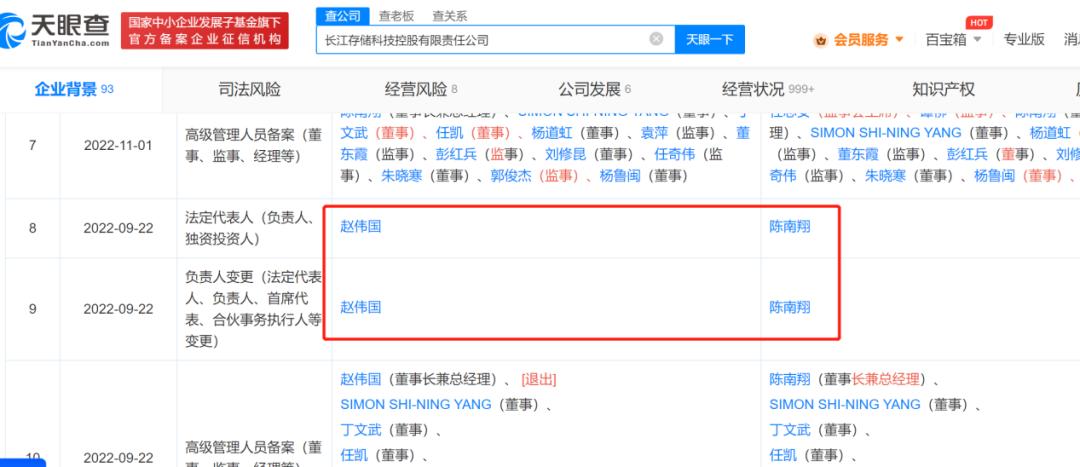The image size is (1080, 467).
Task: Open the 经营状况 tab
Action: (768, 89)
